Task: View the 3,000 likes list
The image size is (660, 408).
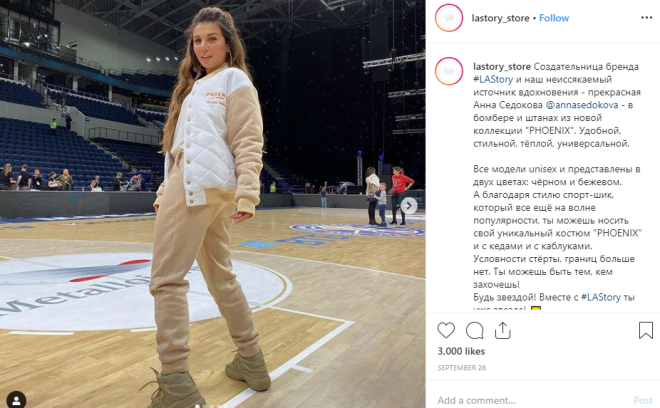Action: (x=461, y=351)
